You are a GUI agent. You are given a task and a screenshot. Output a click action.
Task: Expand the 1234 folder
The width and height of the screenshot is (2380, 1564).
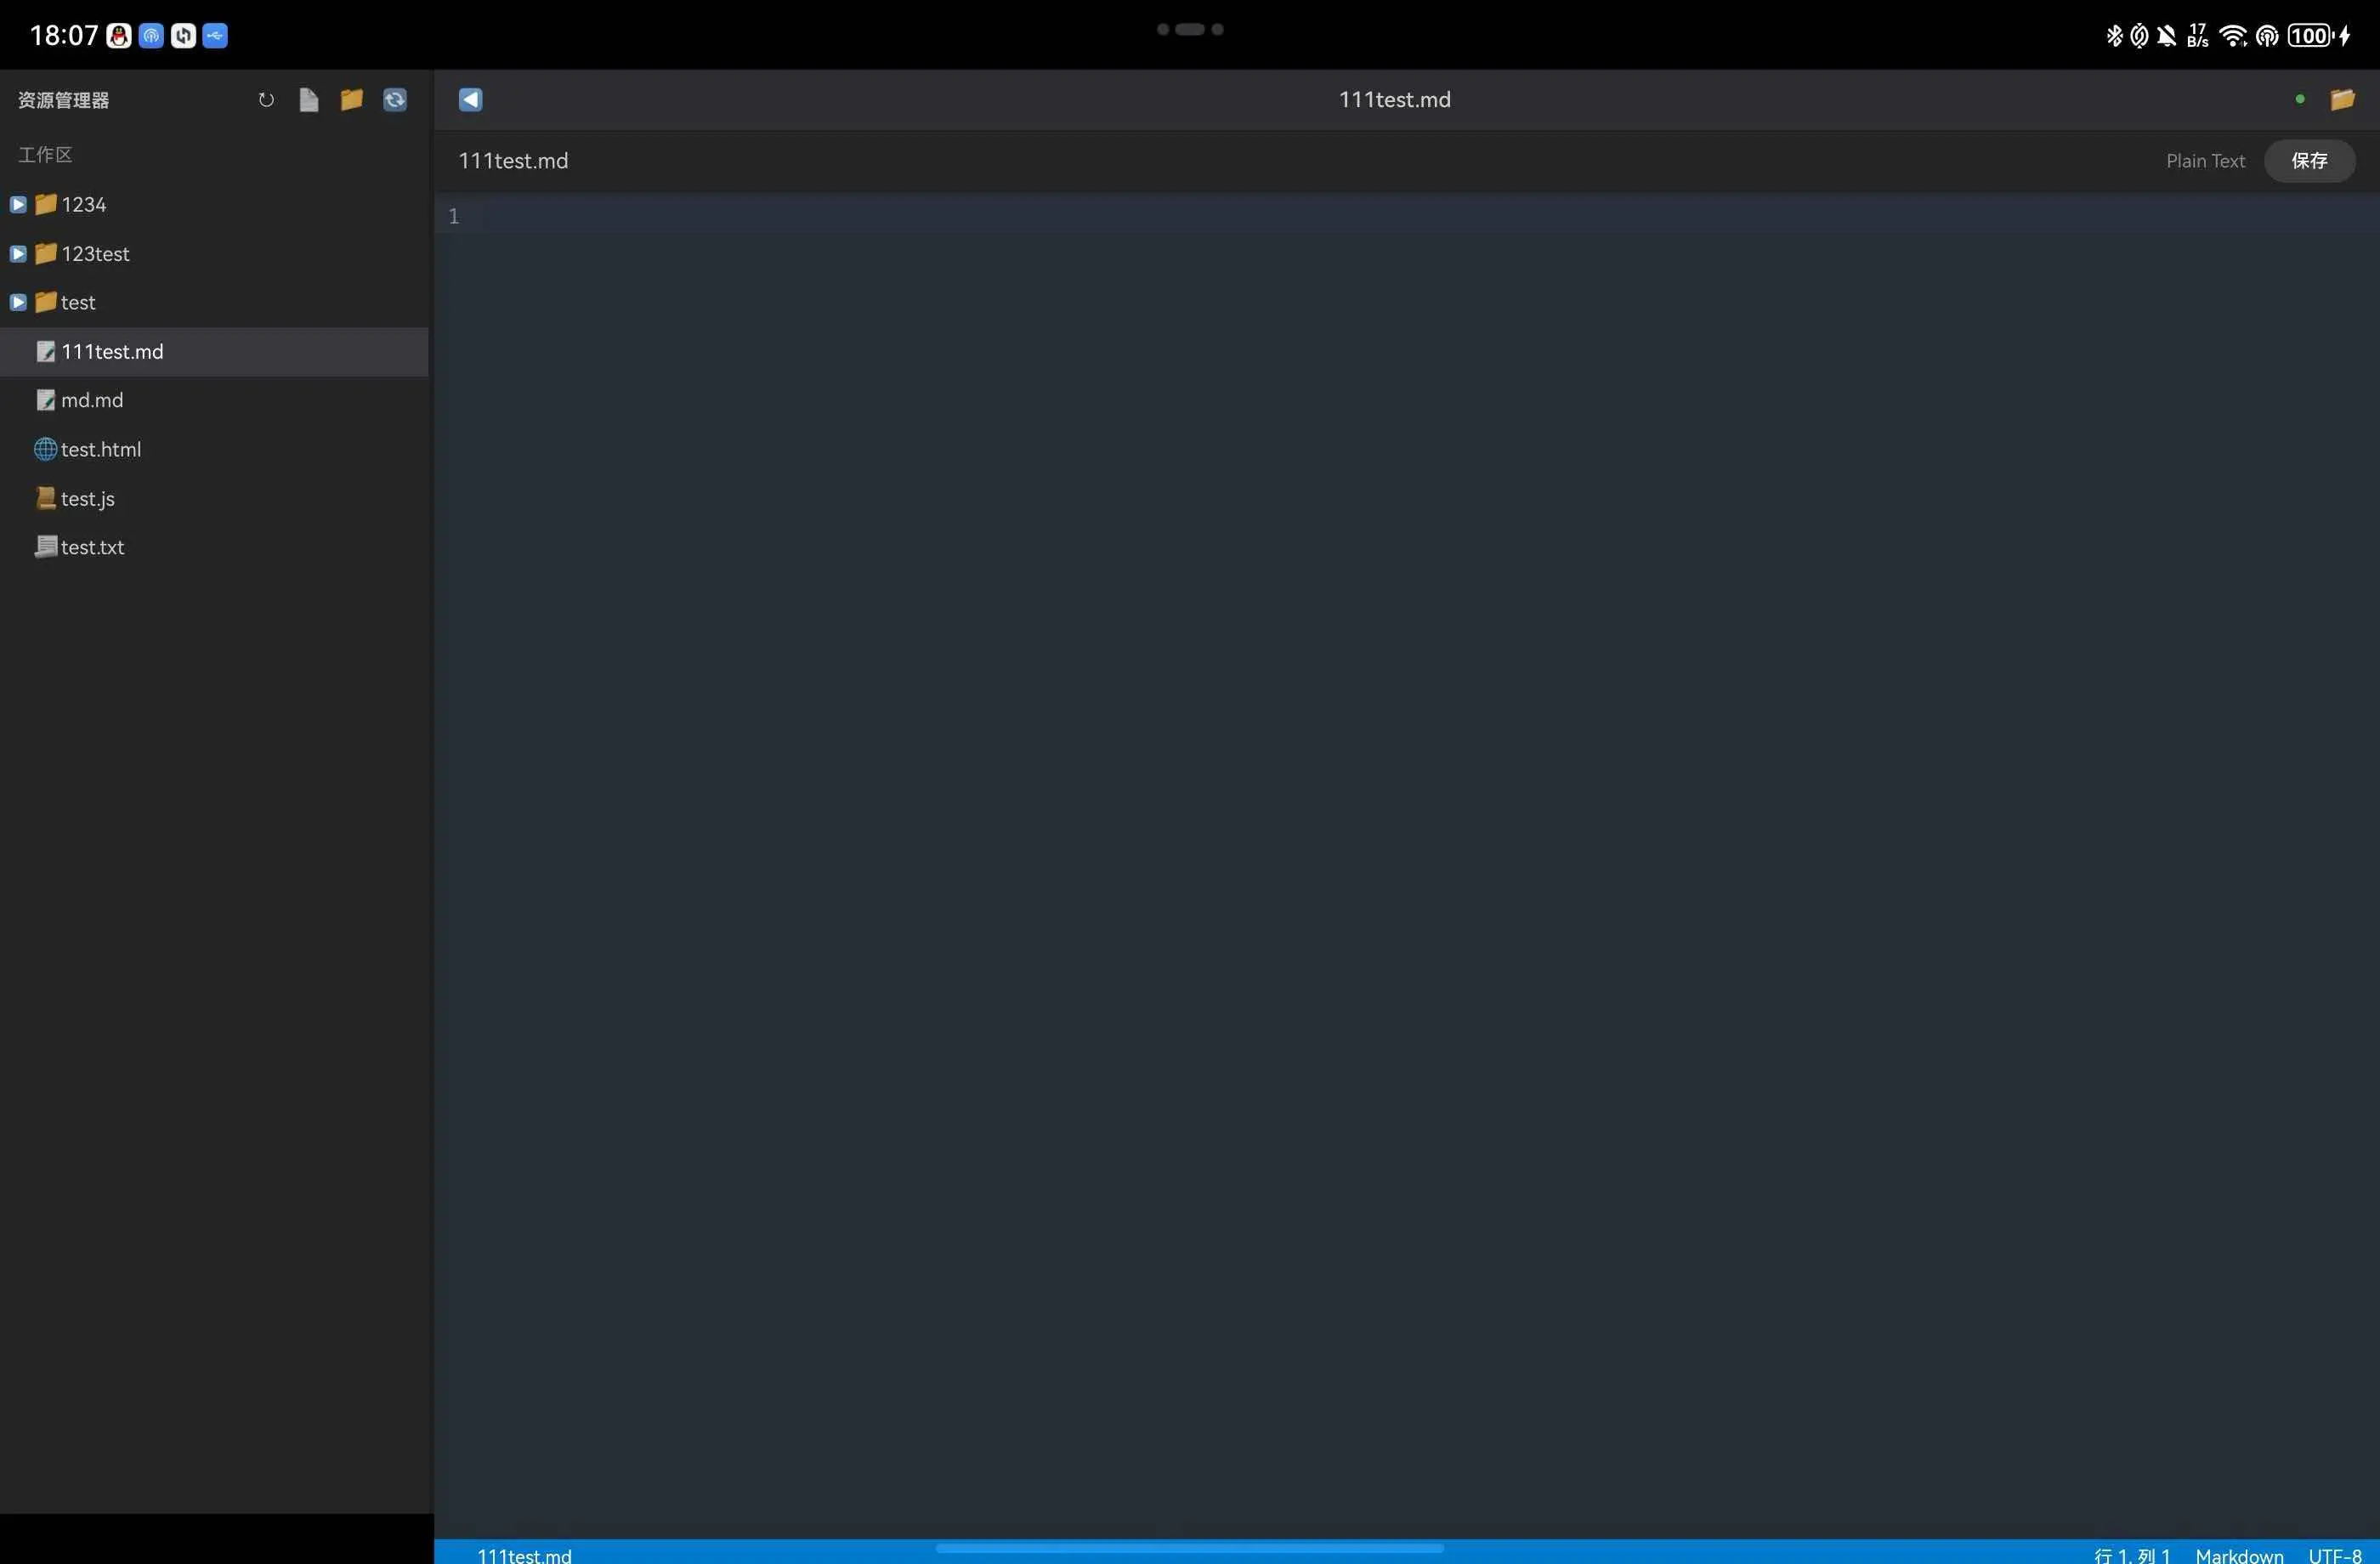[18, 205]
